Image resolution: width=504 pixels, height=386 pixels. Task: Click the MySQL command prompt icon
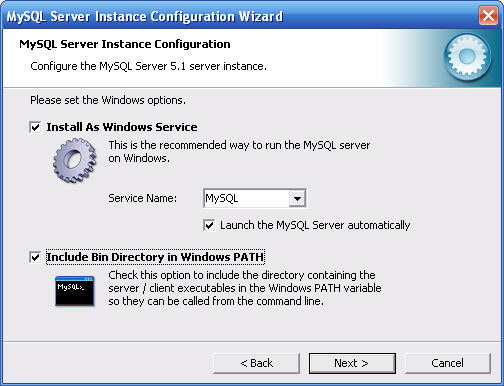75,291
